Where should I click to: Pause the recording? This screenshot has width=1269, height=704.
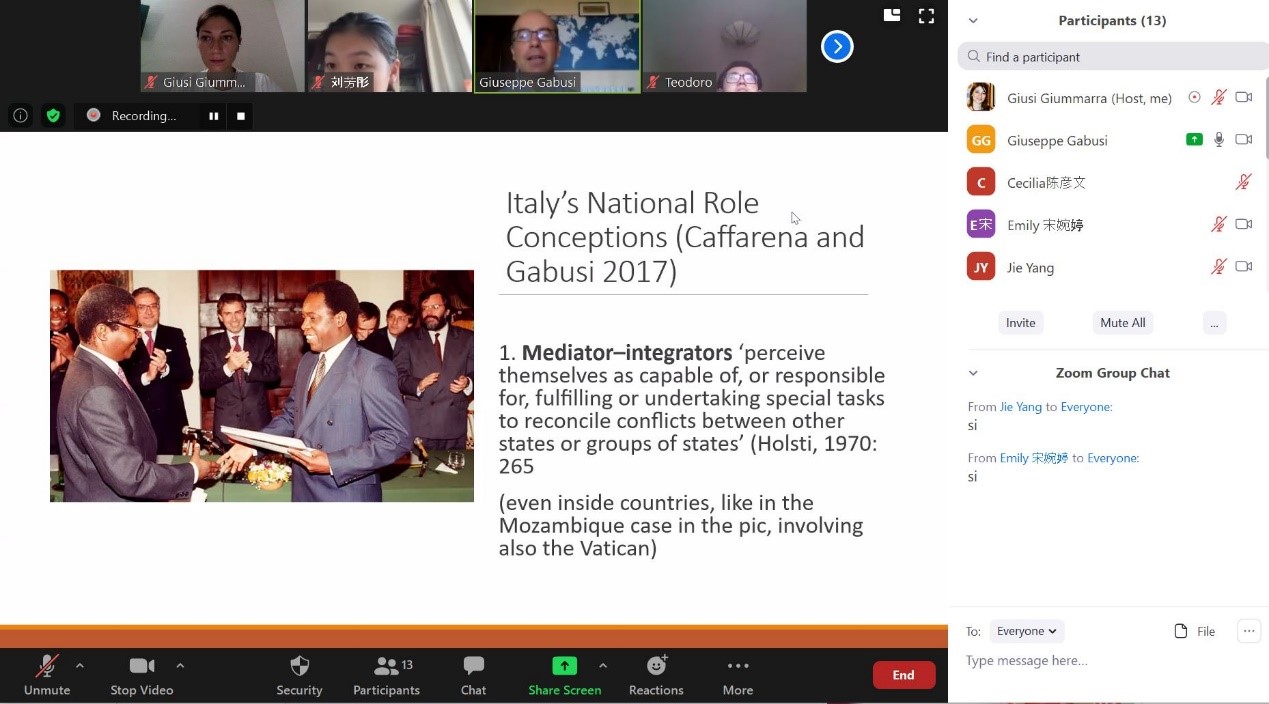213,116
